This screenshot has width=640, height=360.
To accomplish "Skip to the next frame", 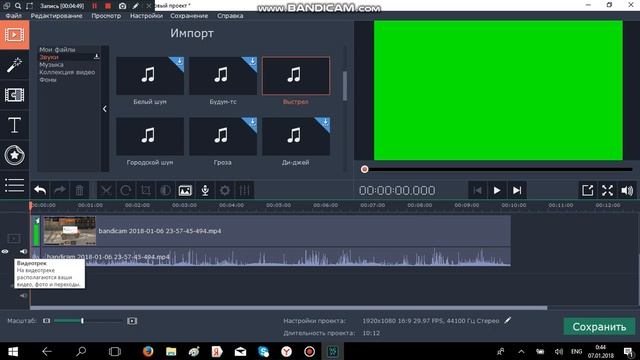I will click(x=517, y=190).
